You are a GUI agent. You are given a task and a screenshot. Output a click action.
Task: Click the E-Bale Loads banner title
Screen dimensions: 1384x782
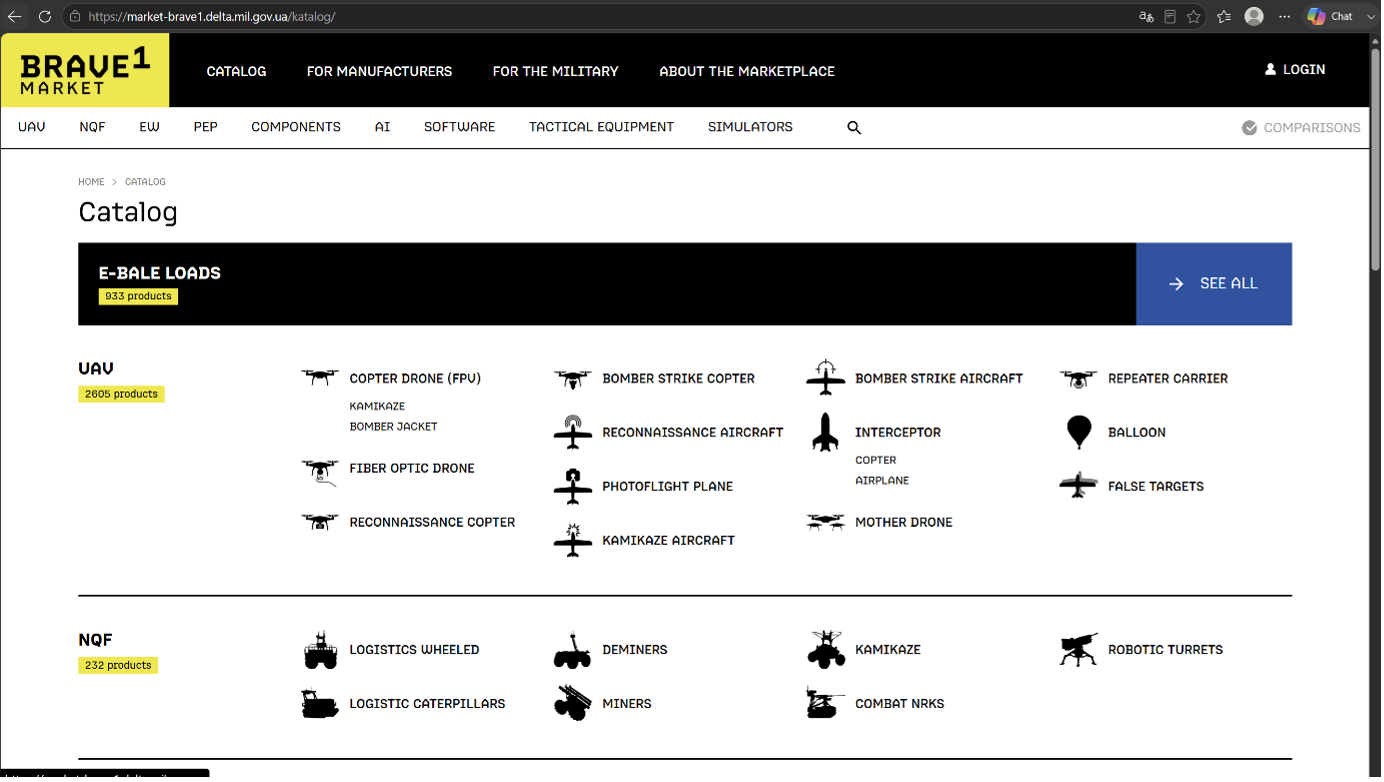tap(160, 273)
